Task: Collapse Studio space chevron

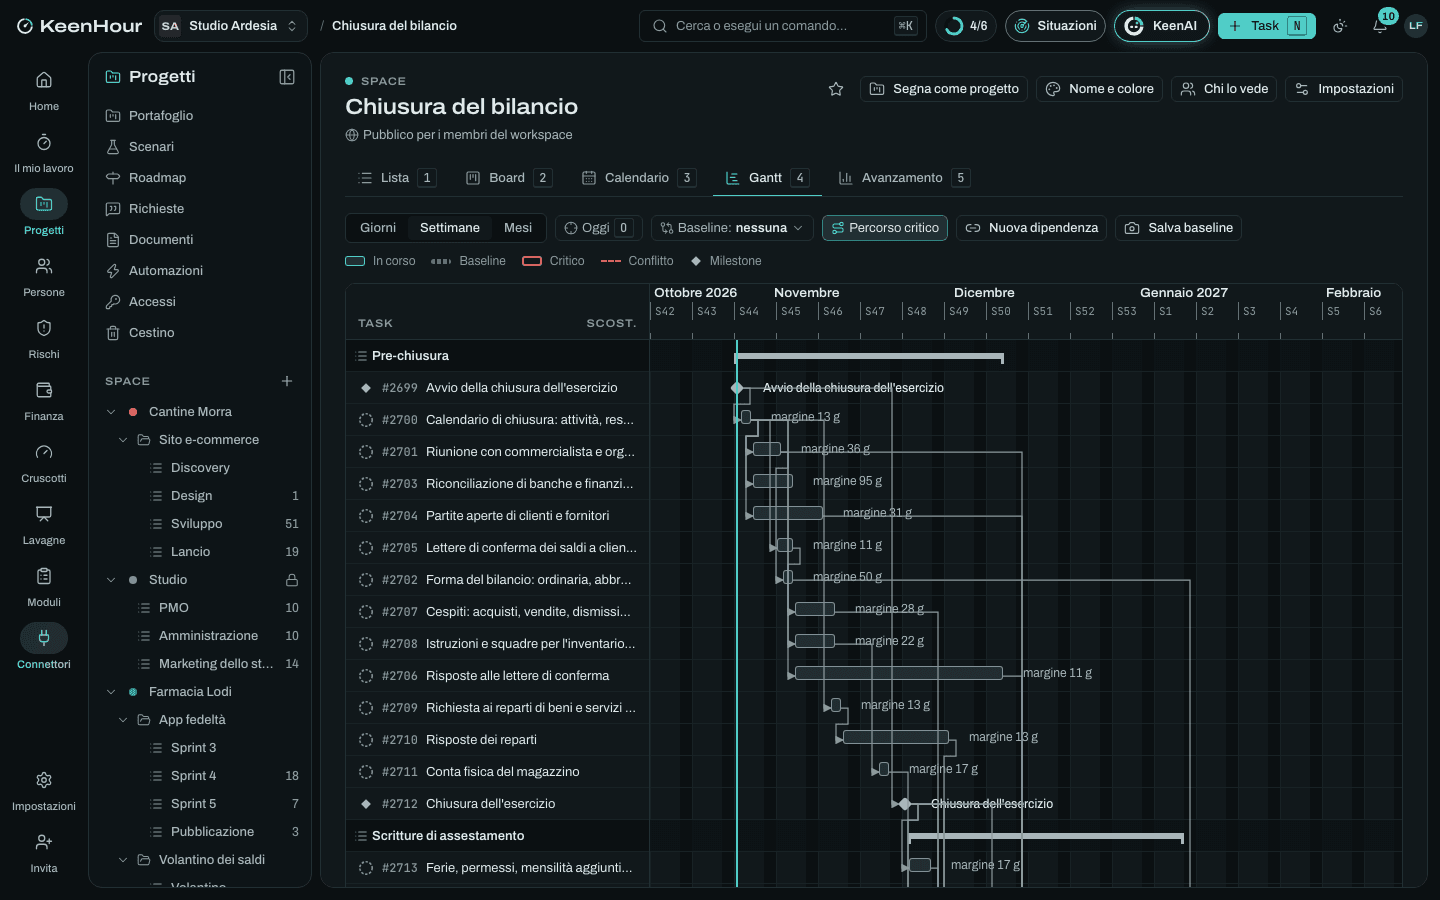Action: pos(111,580)
